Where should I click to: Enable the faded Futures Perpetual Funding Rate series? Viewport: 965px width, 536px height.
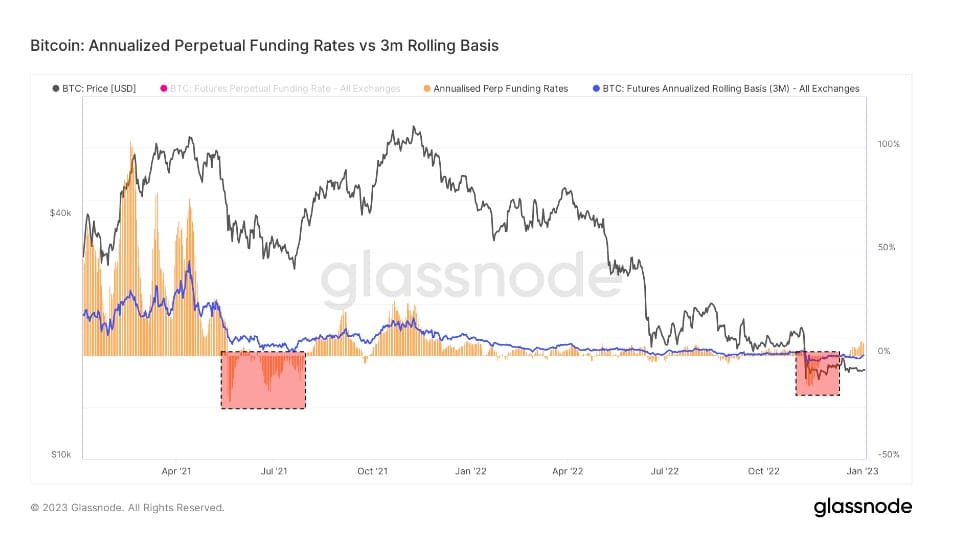click(280, 89)
